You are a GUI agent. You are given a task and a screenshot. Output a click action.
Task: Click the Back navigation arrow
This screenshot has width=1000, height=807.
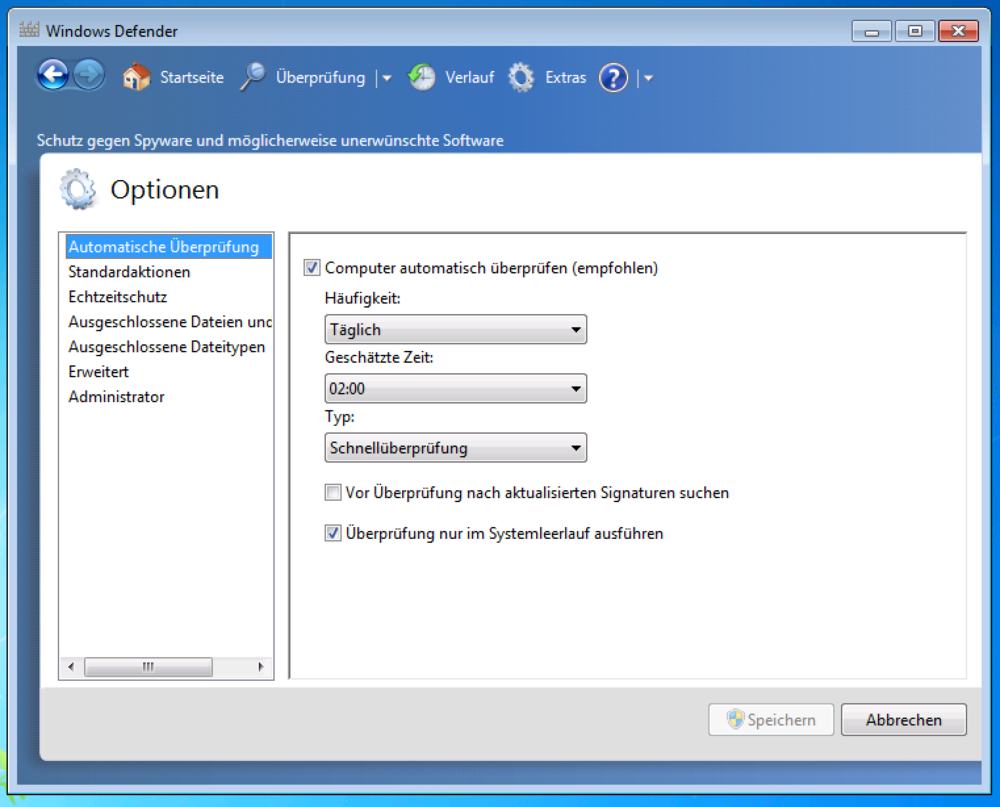(52, 75)
